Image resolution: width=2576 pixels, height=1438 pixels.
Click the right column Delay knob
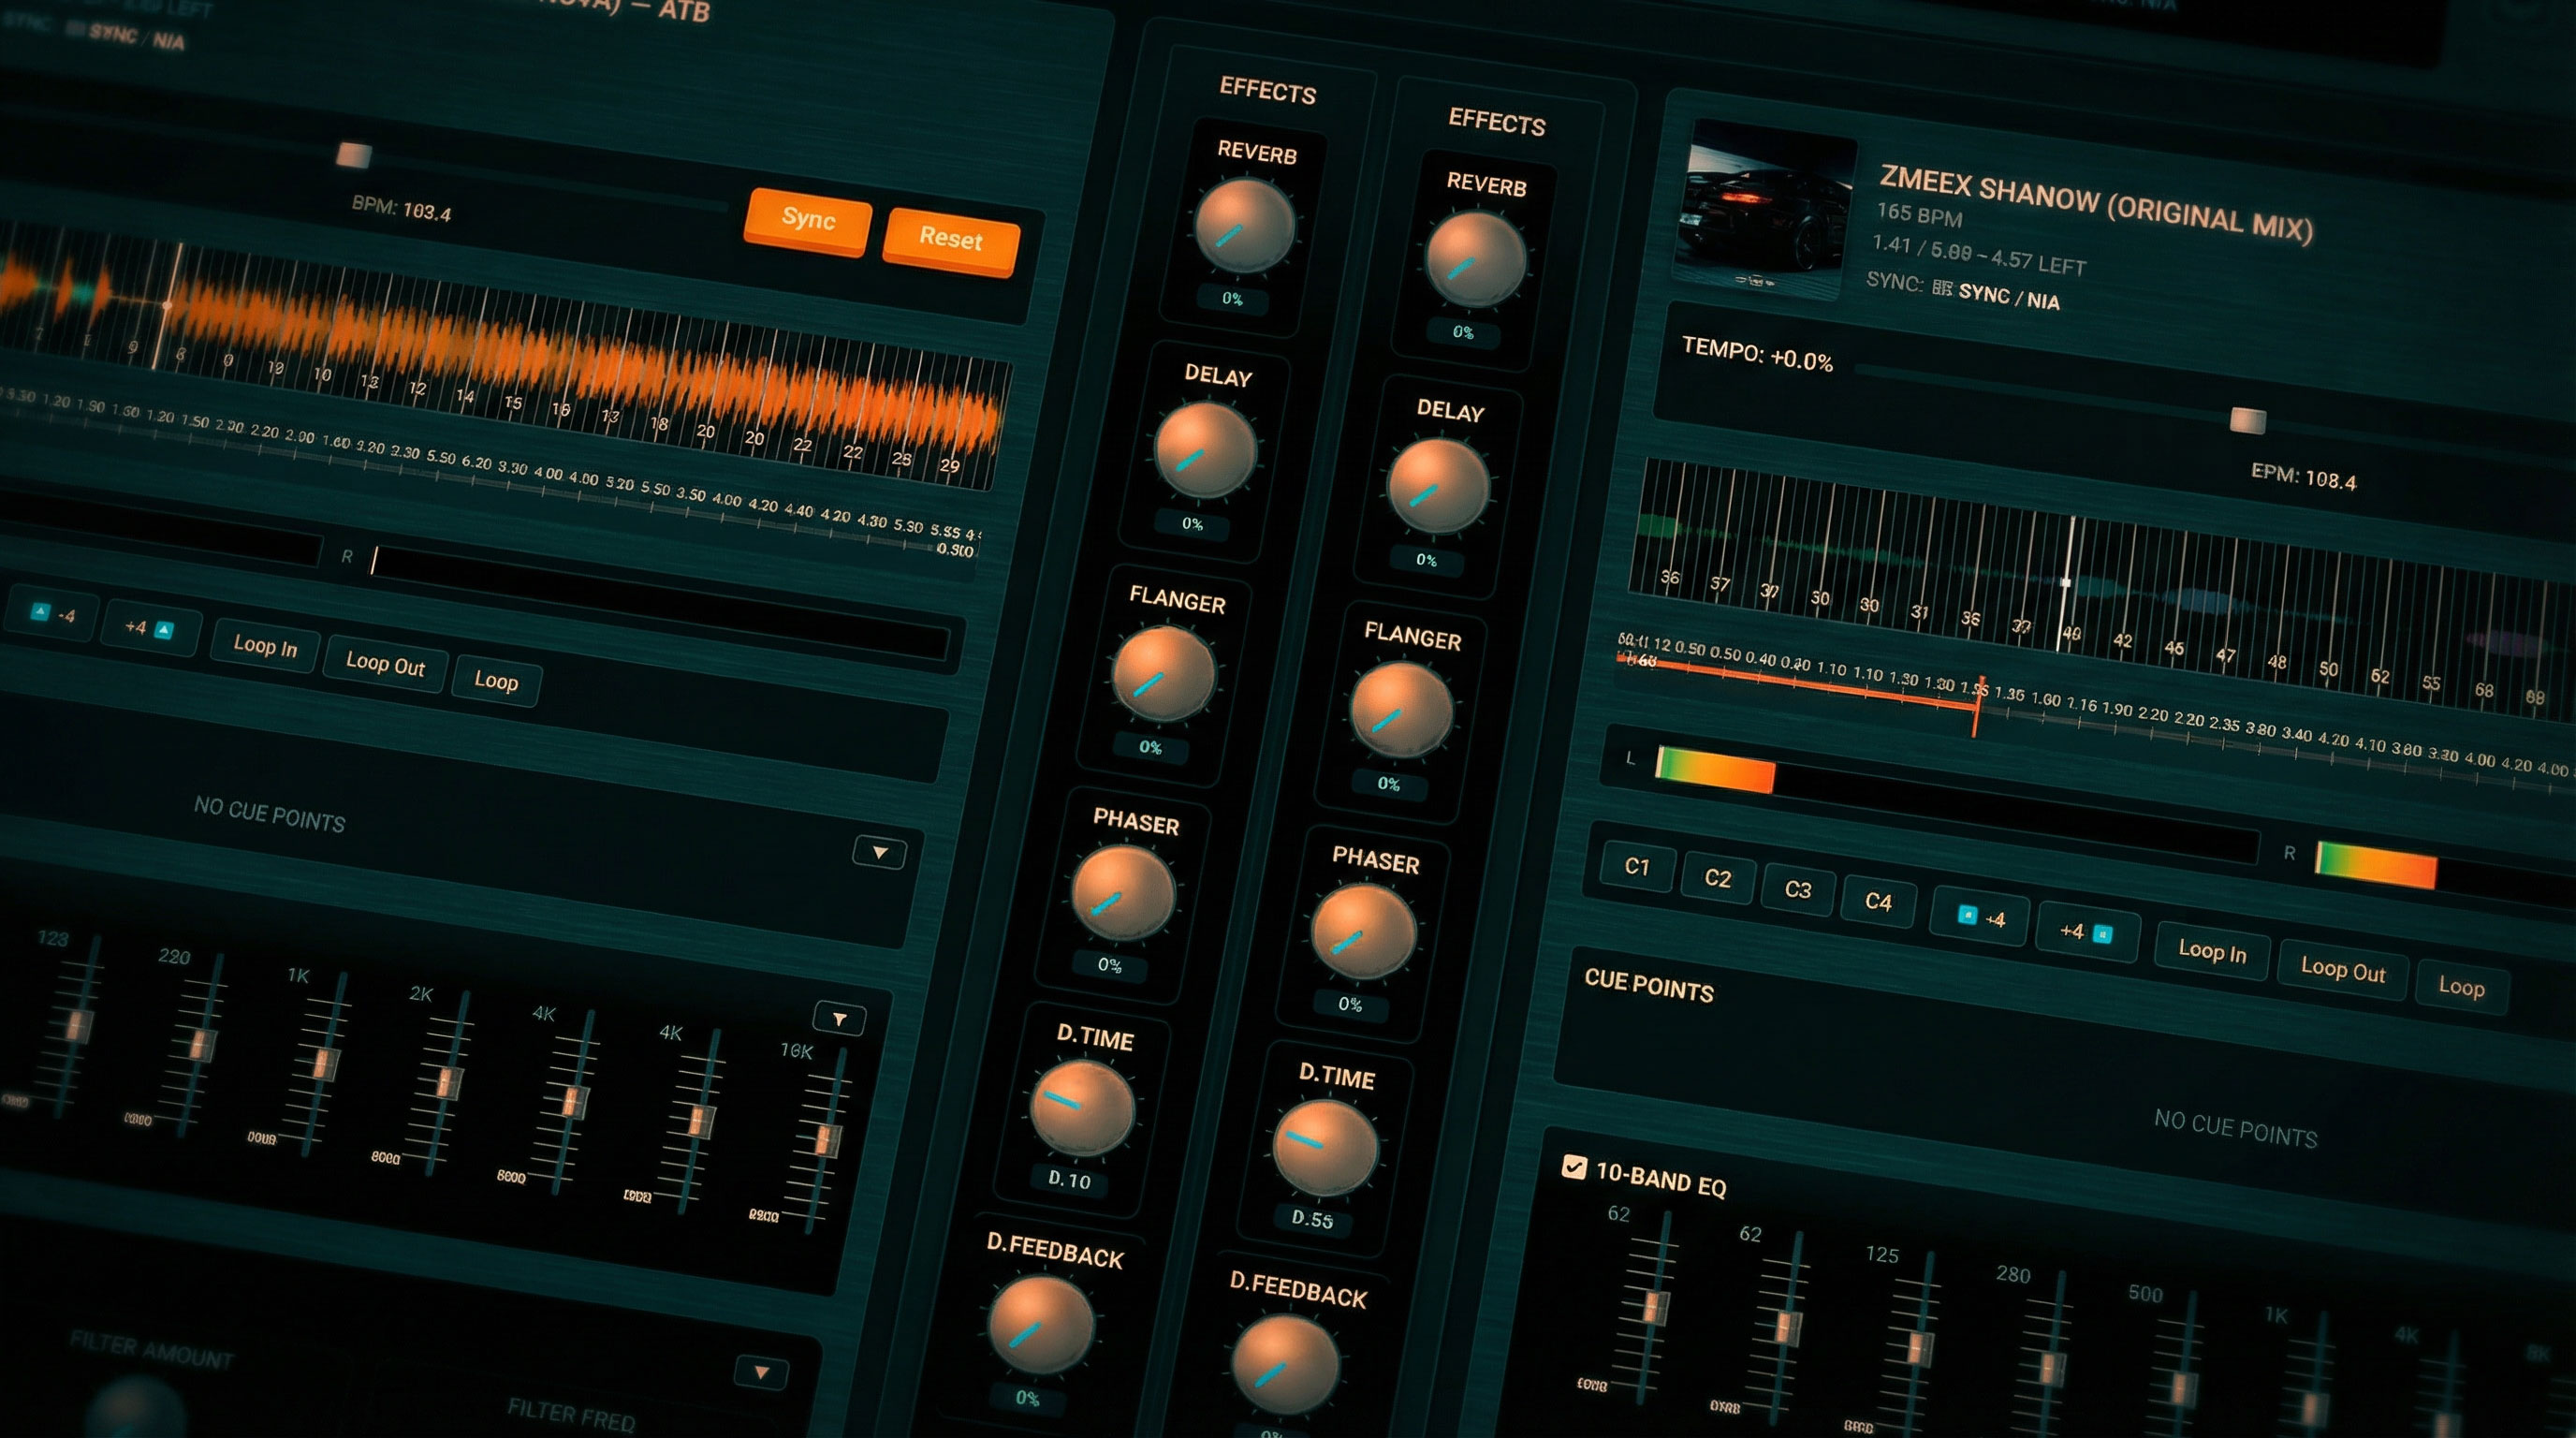pos(1437,486)
